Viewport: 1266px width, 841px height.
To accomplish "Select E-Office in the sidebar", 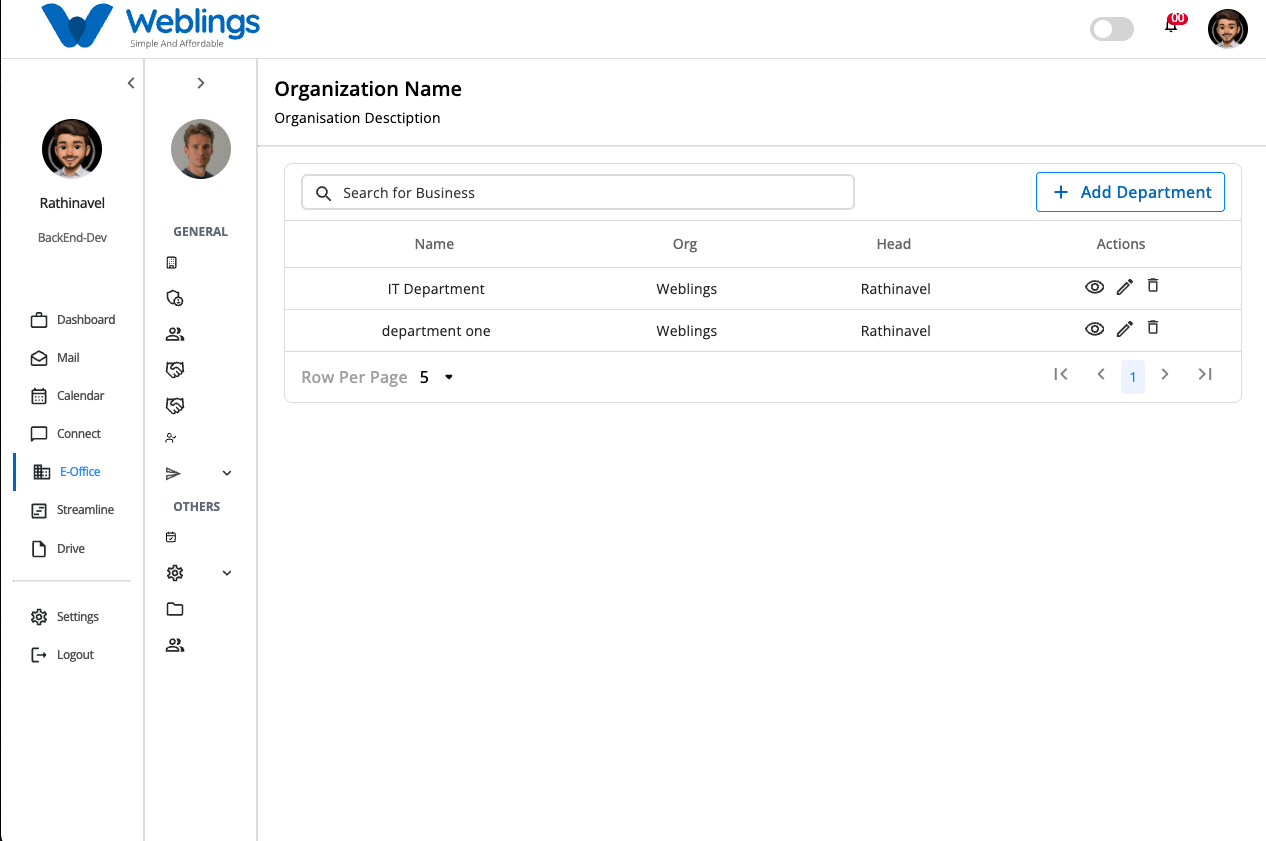I will 66,472.
